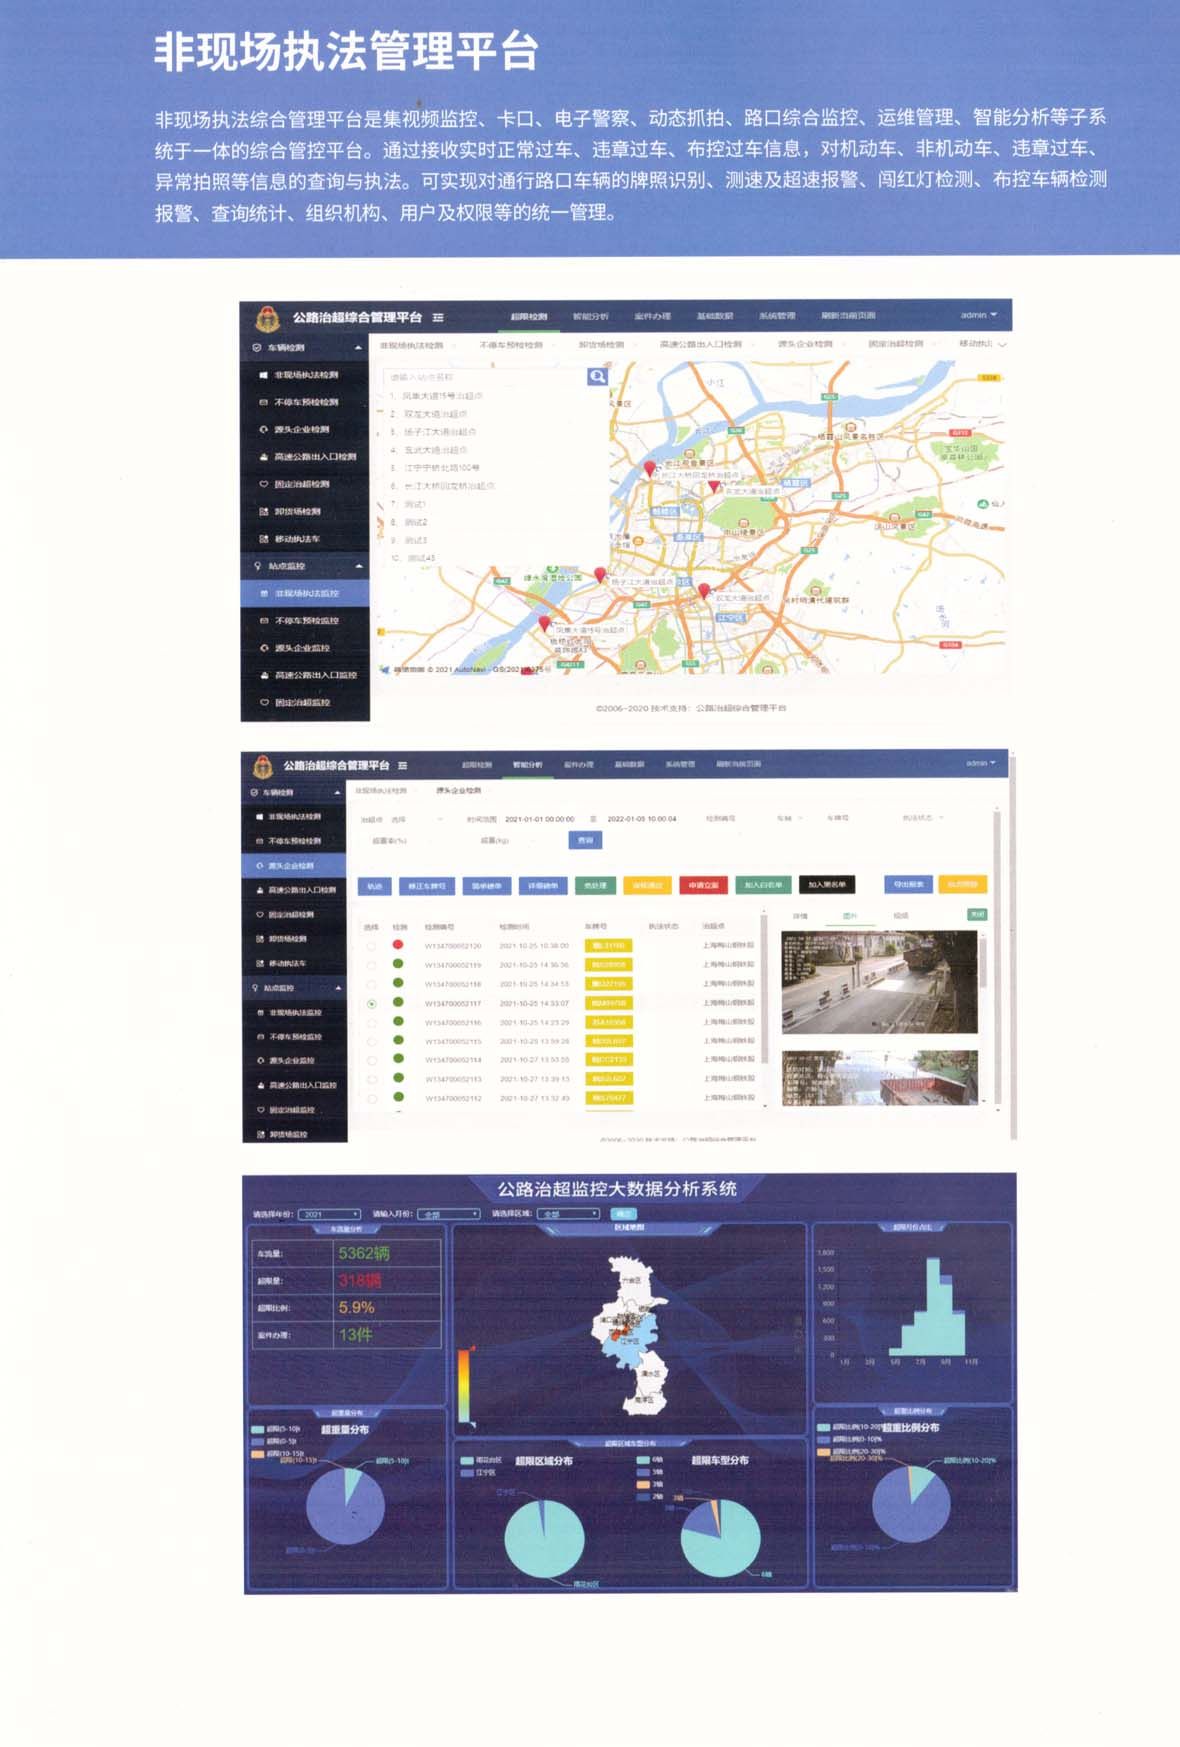Select the radio button for record W134700052120
The height and width of the screenshot is (1747, 1180).
(x=372, y=946)
